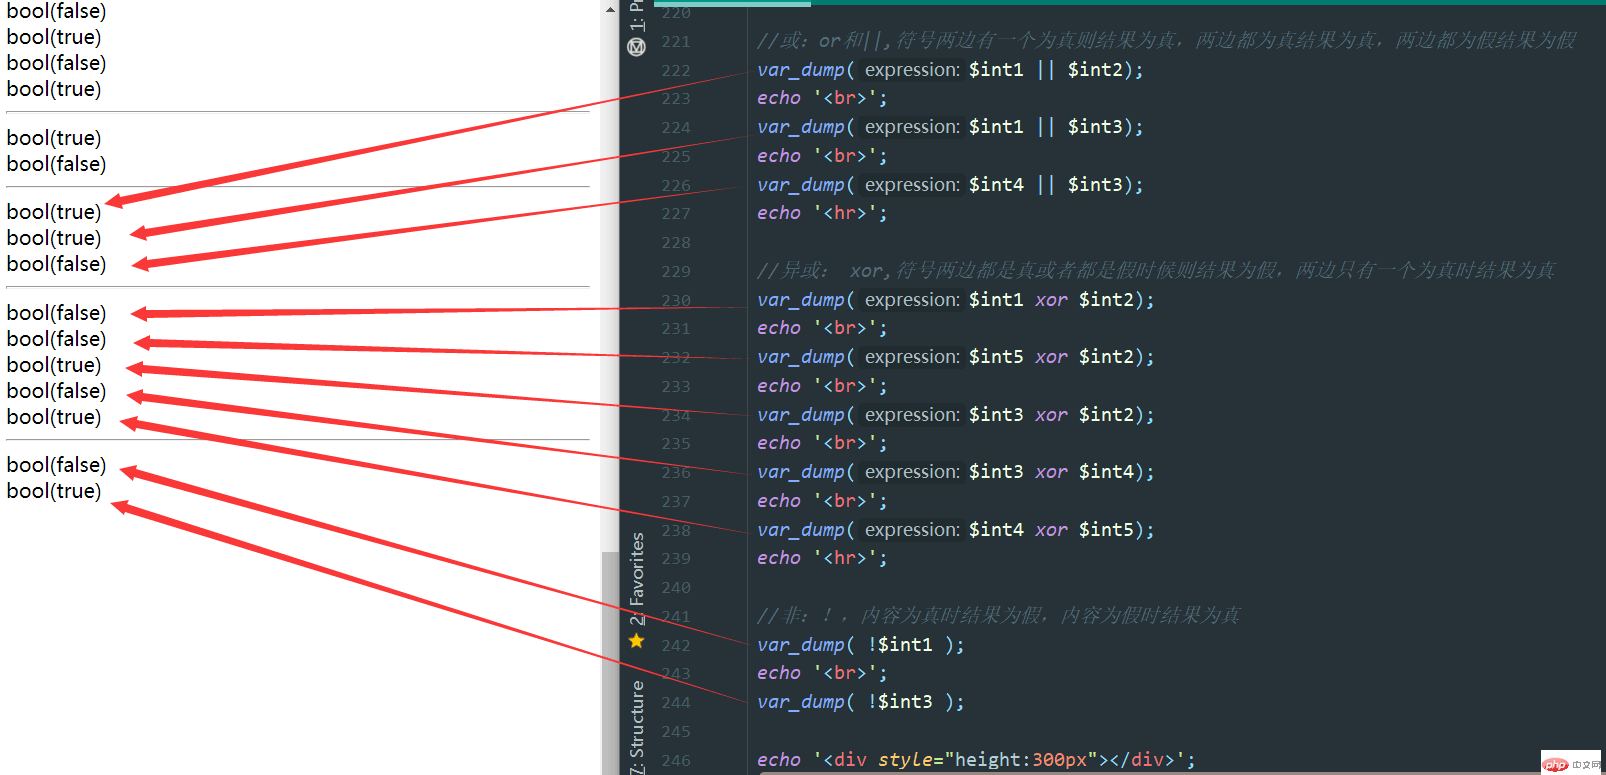Click the $int4 xor $int5 var_dump line
1606x775 pixels.
click(x=955, y=529)
